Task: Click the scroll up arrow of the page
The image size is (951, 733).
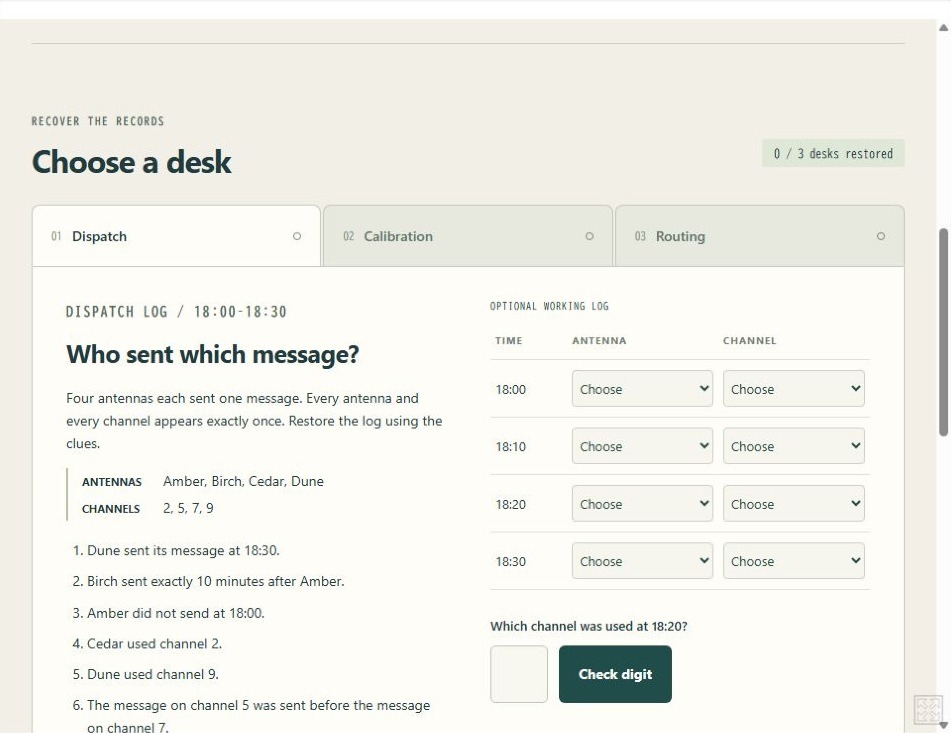Action: [x=944, y=27]
